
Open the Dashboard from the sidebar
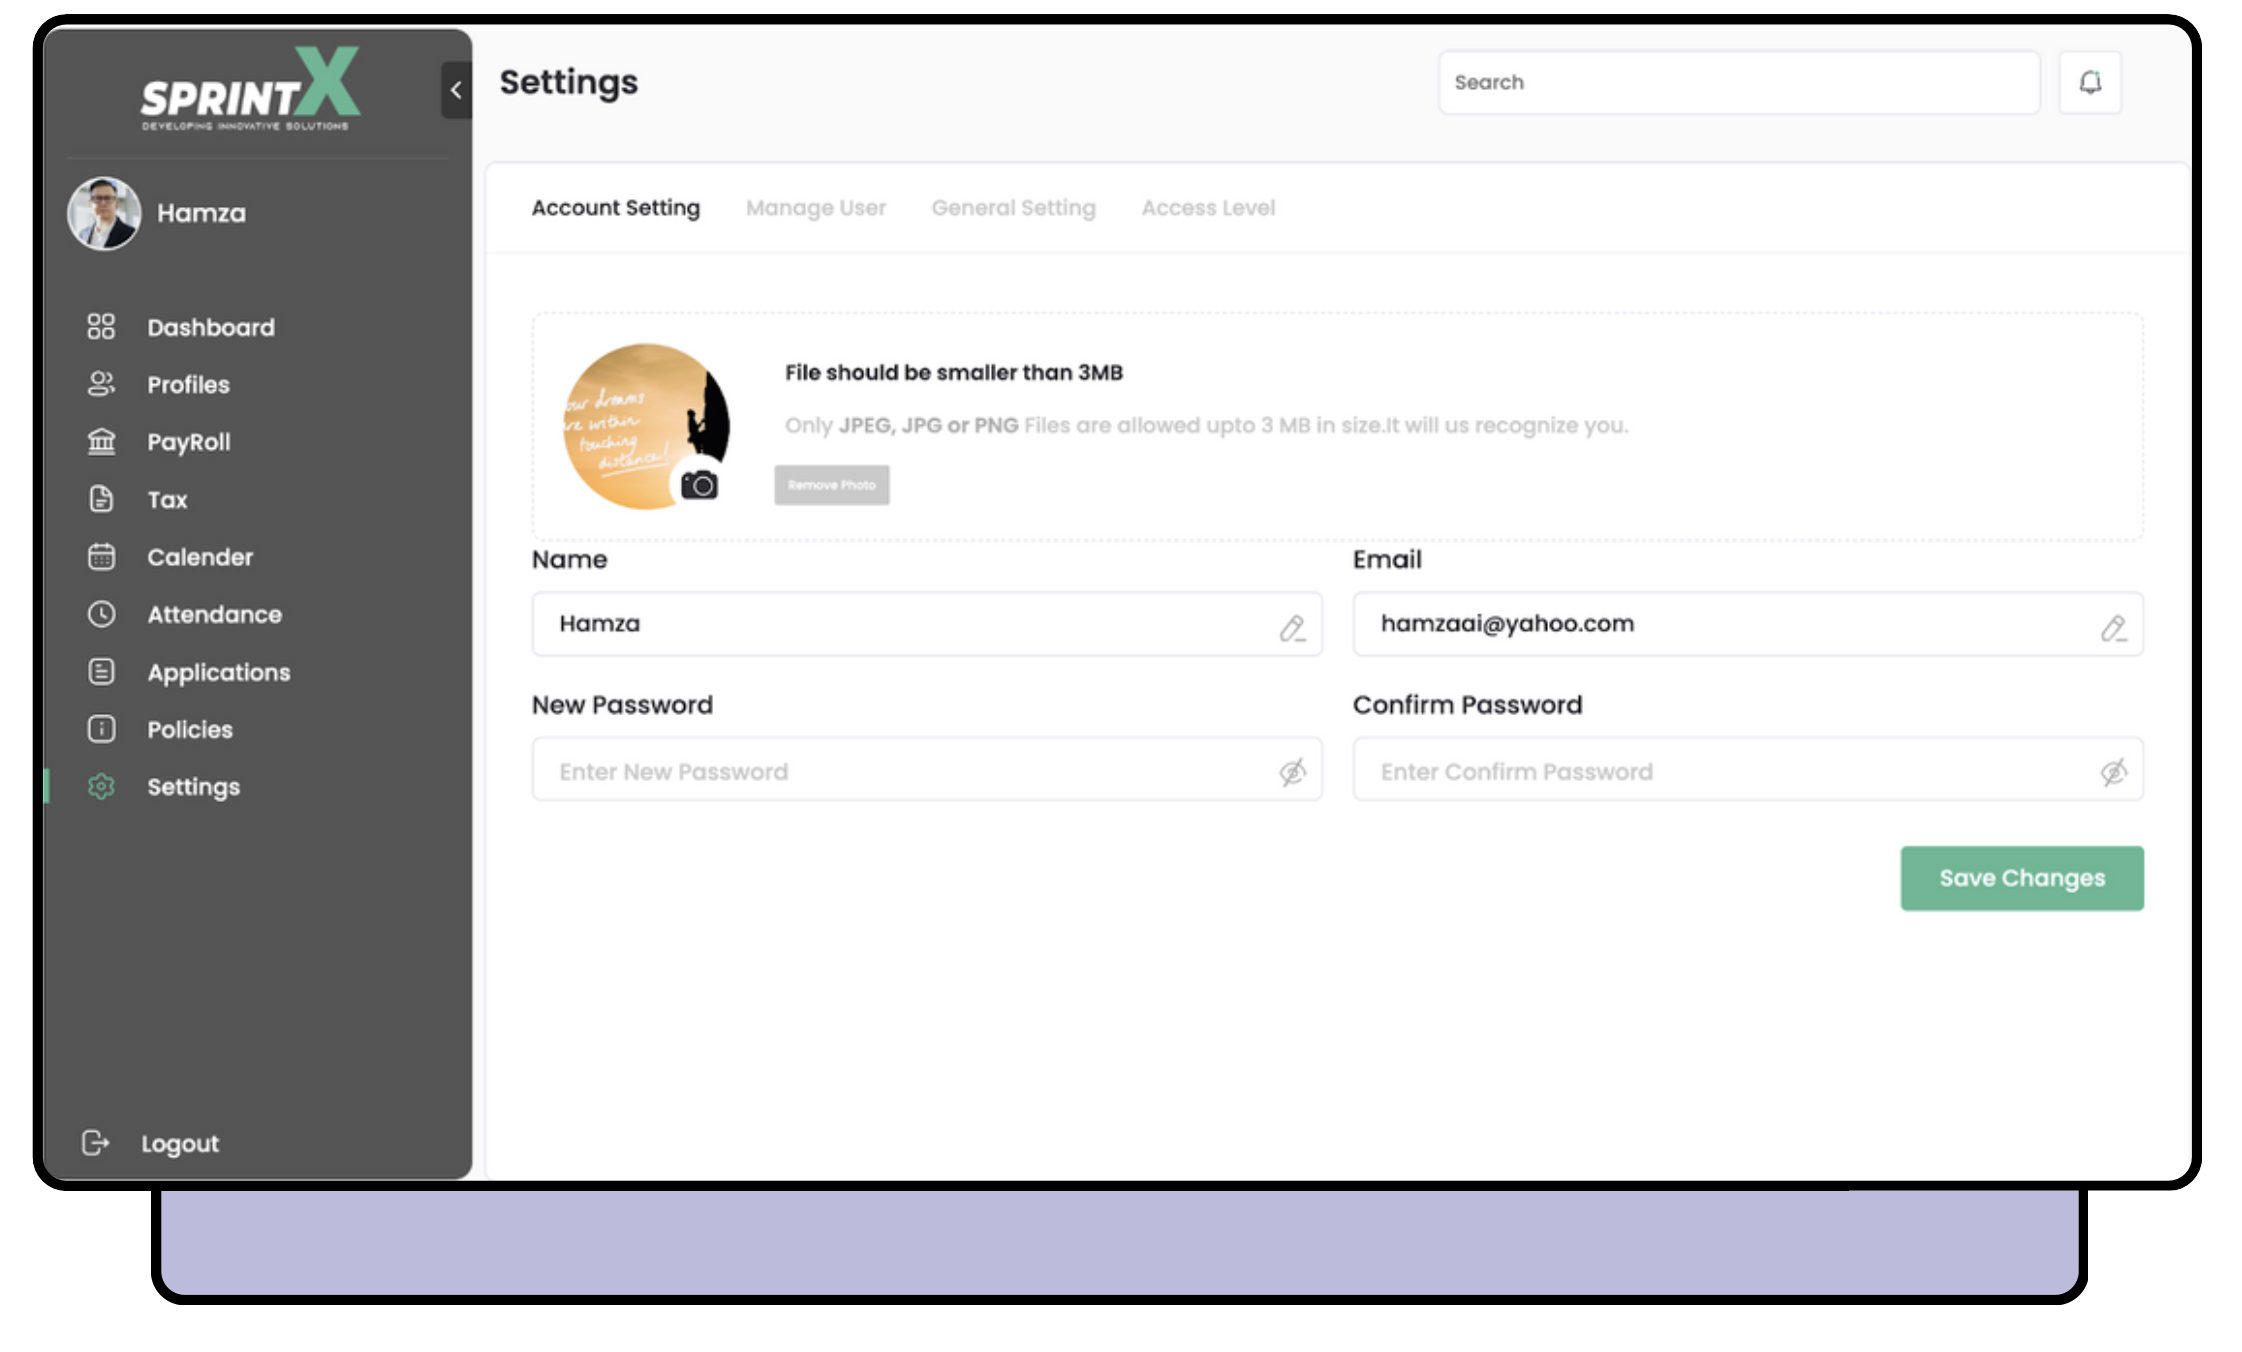coord(210,327)
